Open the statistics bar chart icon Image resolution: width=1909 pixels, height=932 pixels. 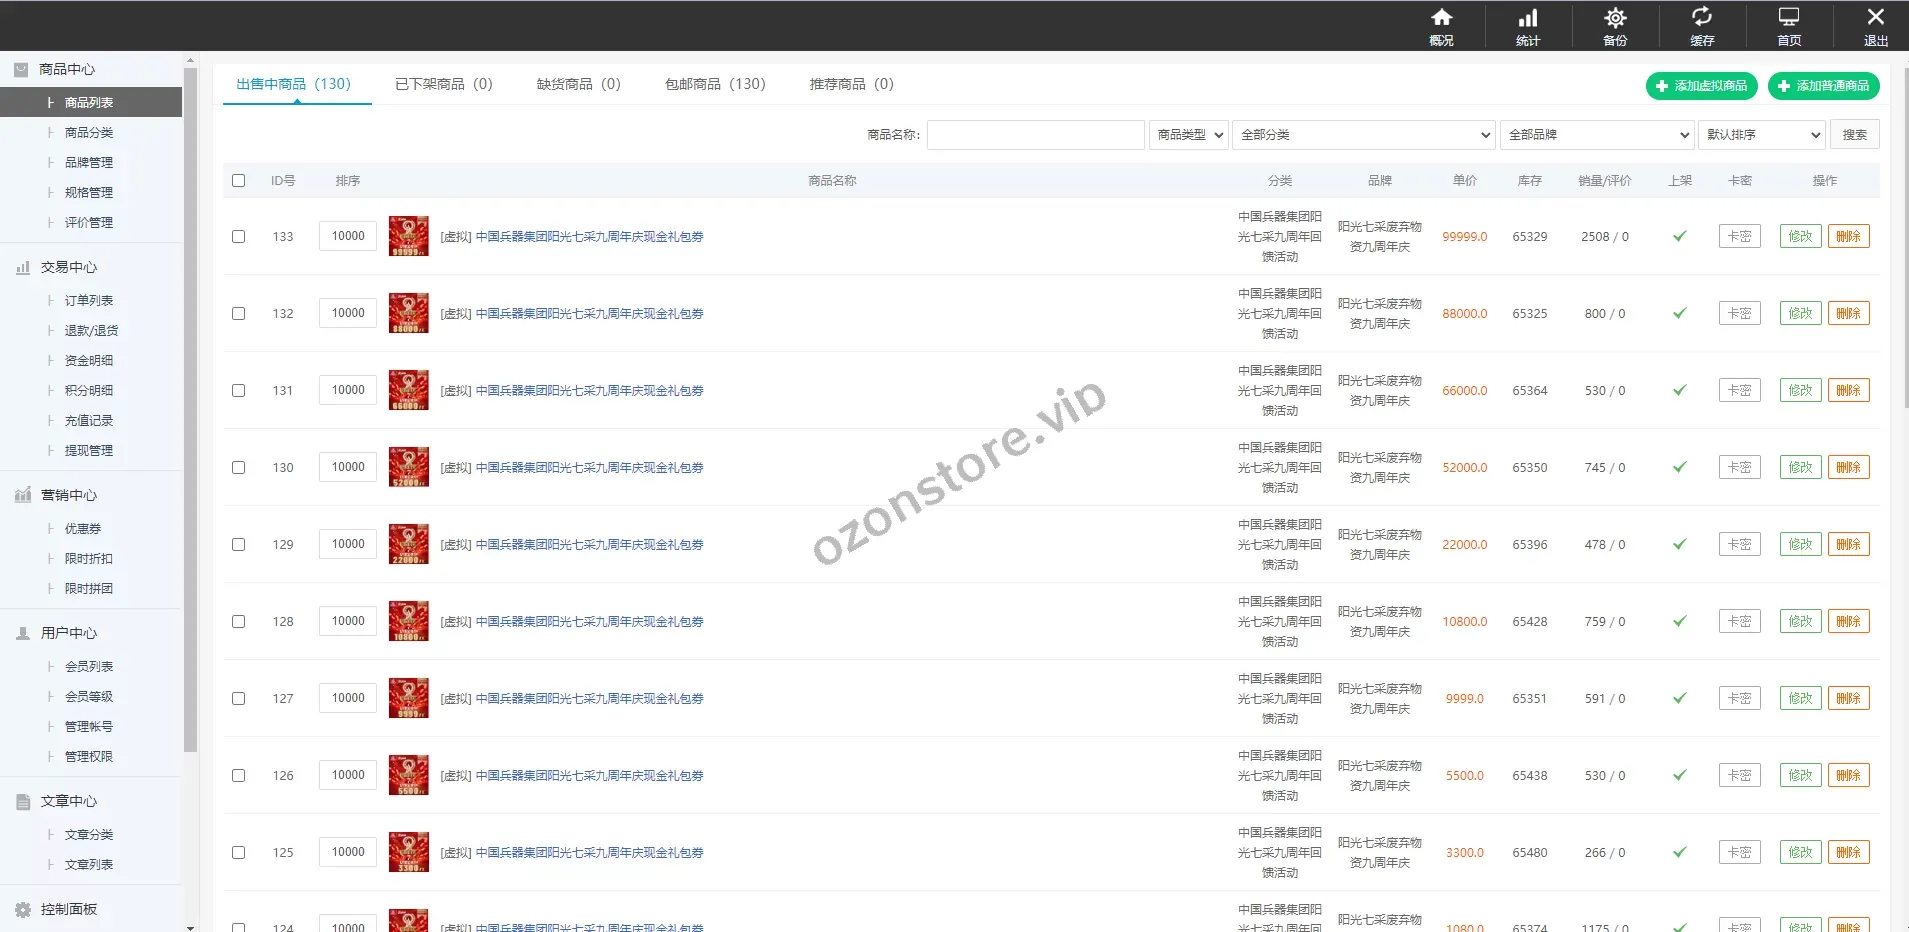(1528, 18)
